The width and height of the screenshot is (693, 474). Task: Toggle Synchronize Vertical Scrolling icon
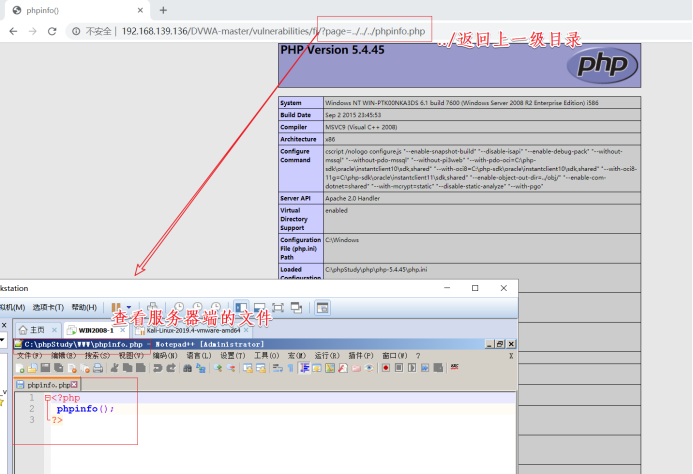248,368
